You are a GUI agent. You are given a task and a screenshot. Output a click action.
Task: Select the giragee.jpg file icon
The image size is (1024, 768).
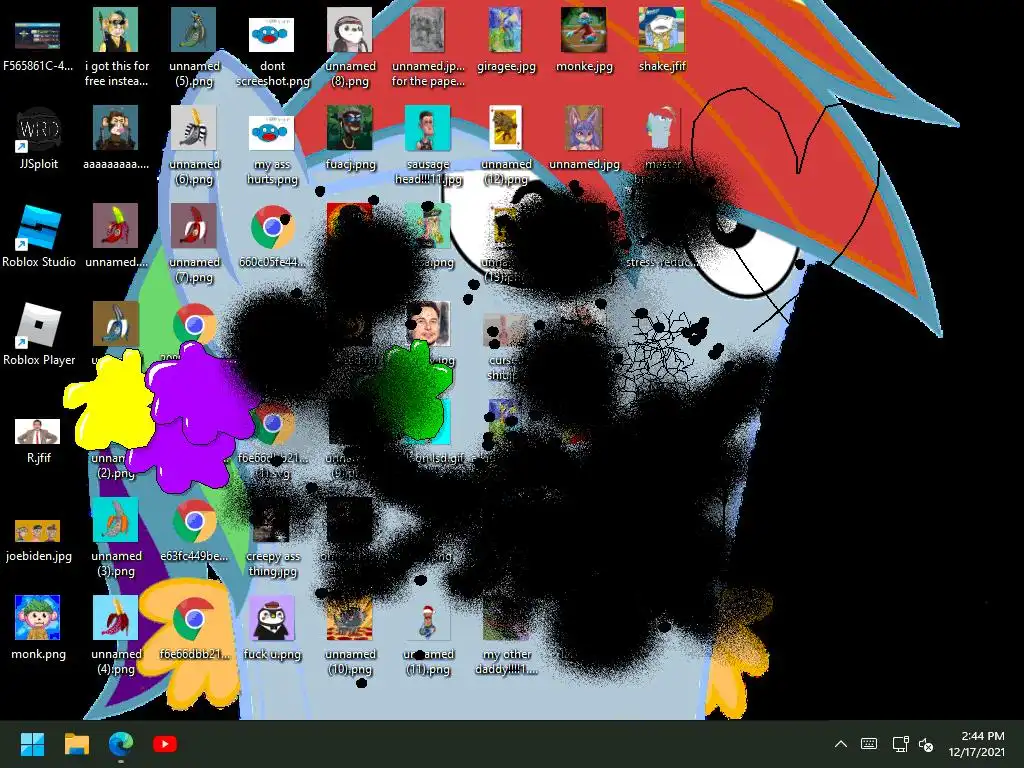coord(506,40)
